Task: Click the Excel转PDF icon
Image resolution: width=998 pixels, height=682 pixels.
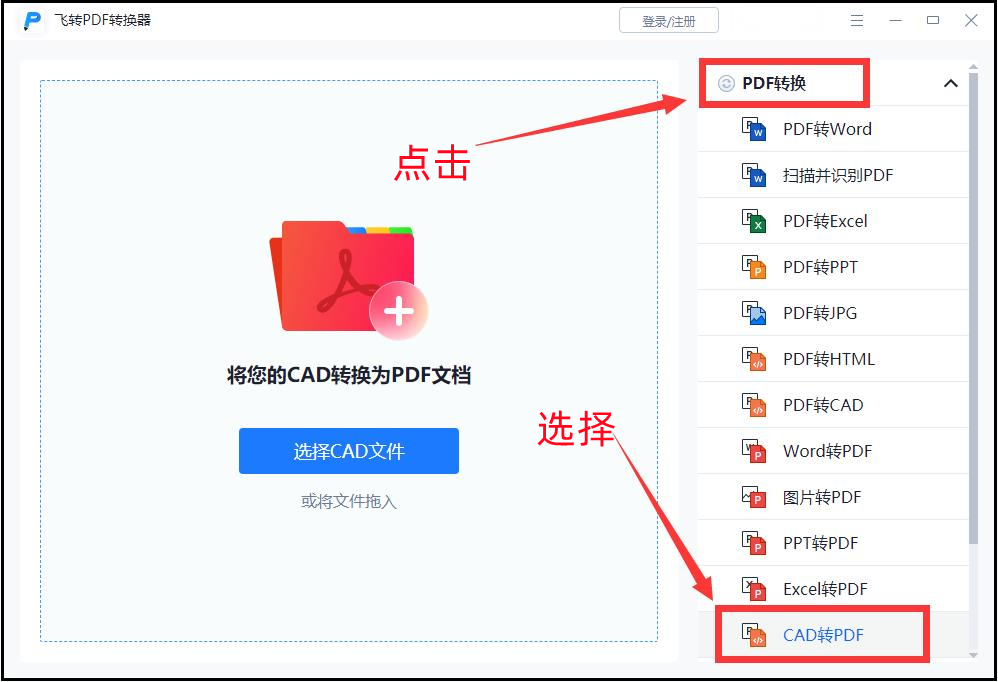Action: (x=754, y=589)
